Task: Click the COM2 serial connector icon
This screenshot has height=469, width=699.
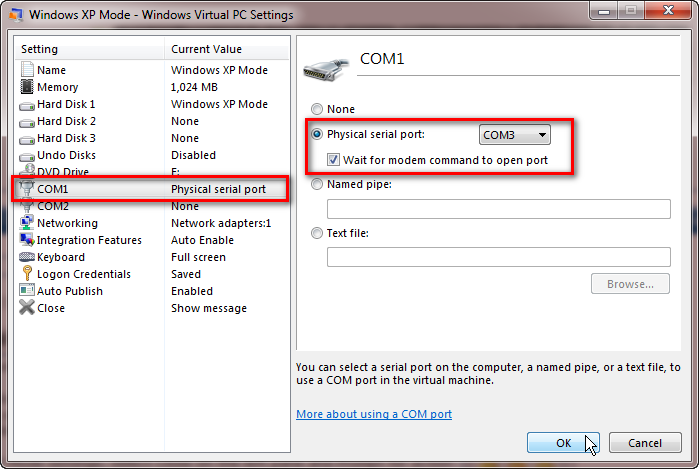Action: [x=27, y=206]
